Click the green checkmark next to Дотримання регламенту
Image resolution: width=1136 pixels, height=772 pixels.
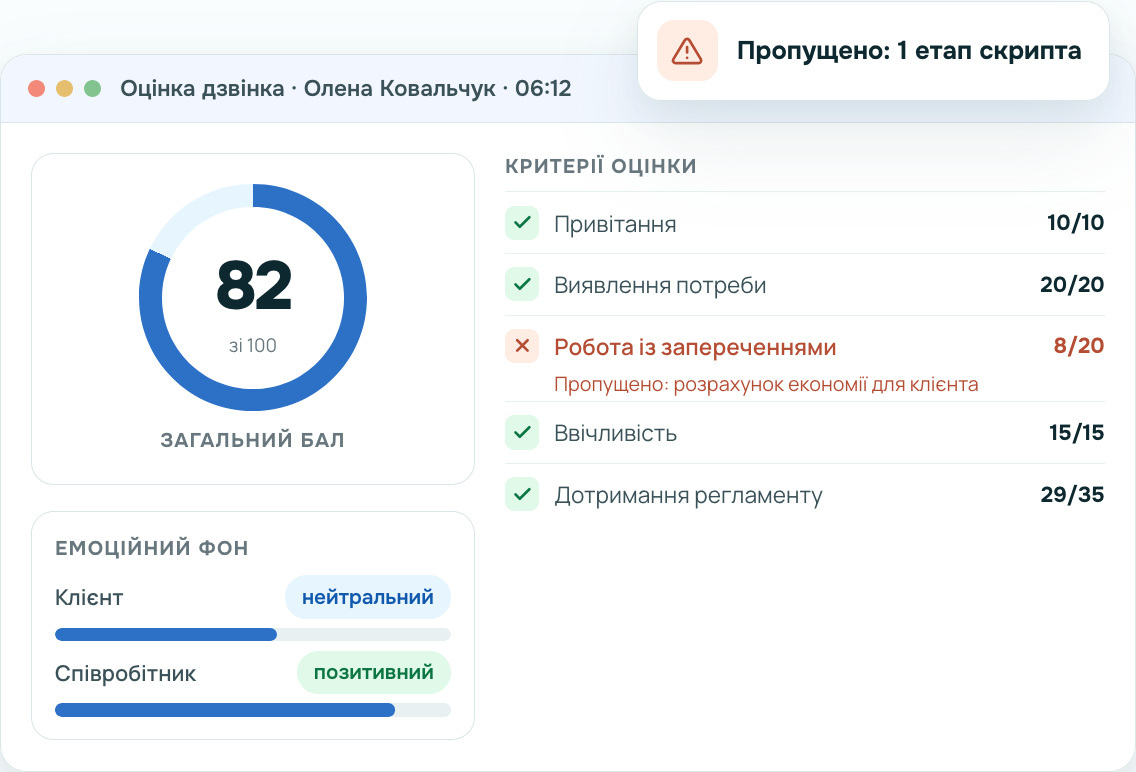[522, 495]
